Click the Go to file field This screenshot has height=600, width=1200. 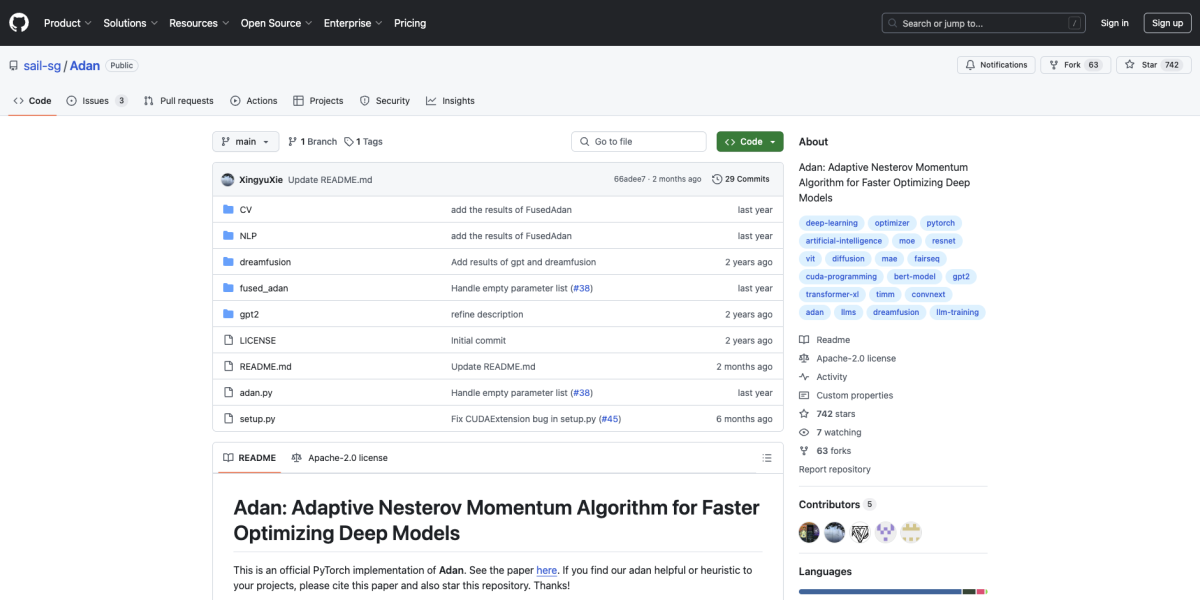tap(640, 142)
